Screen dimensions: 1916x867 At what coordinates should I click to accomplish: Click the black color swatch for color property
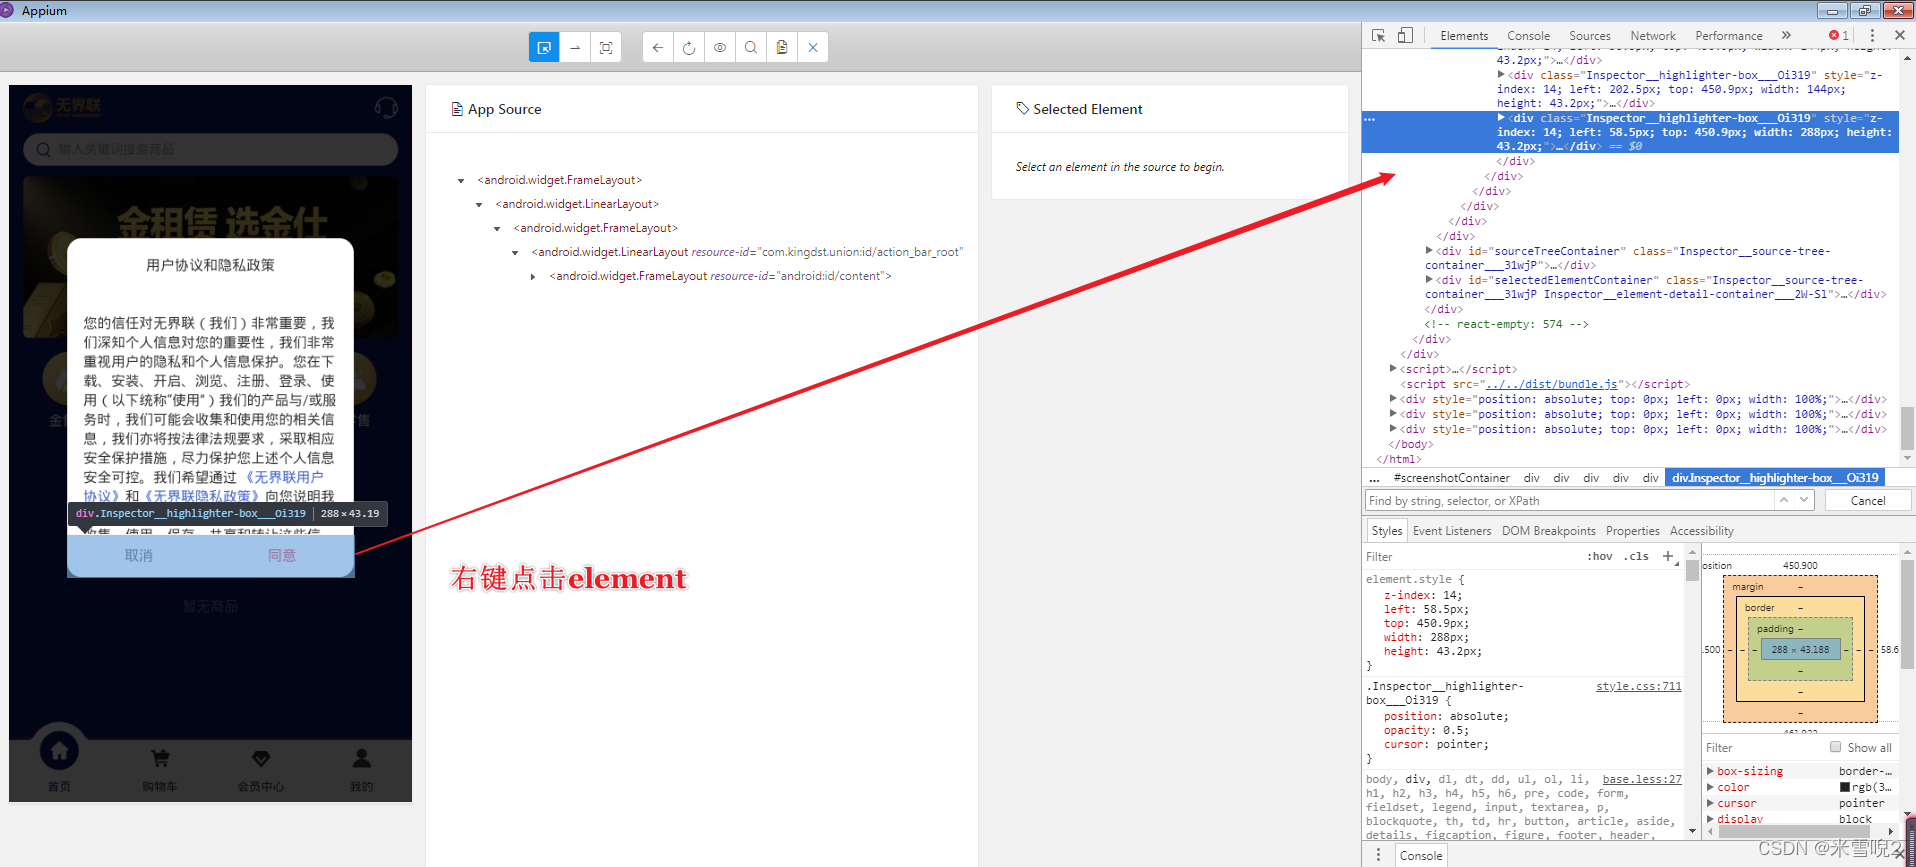(1845, 787)
